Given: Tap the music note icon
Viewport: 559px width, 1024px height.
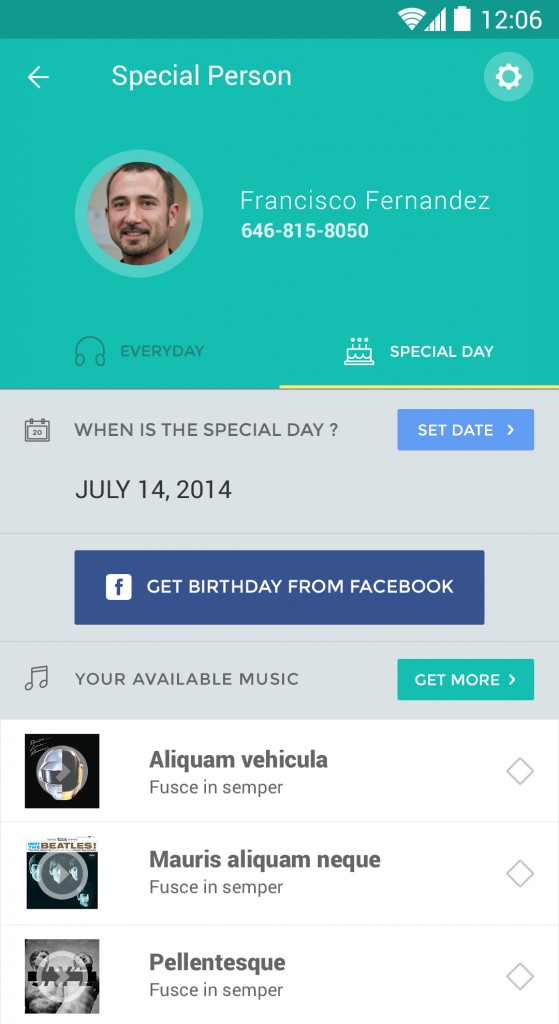Looking at the screenshot, I should coord(37,679).
